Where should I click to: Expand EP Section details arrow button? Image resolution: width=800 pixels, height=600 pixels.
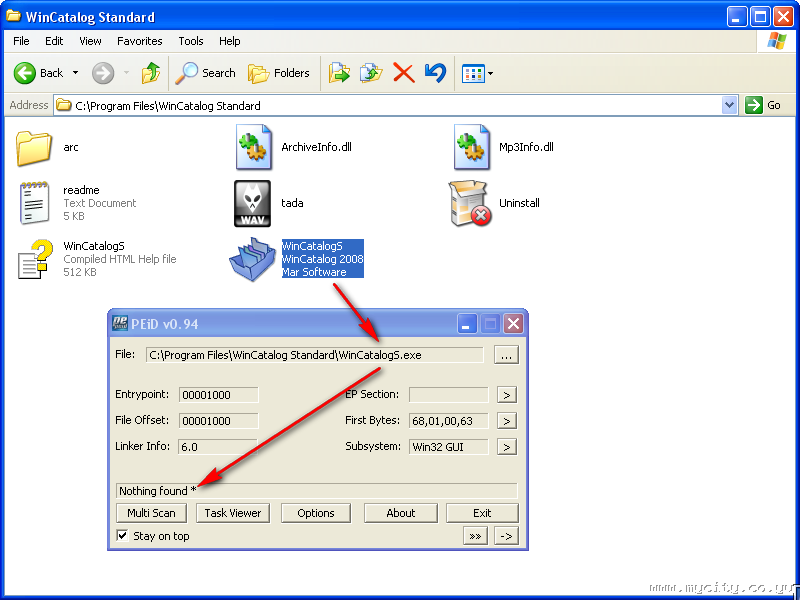tap(507, 395)
